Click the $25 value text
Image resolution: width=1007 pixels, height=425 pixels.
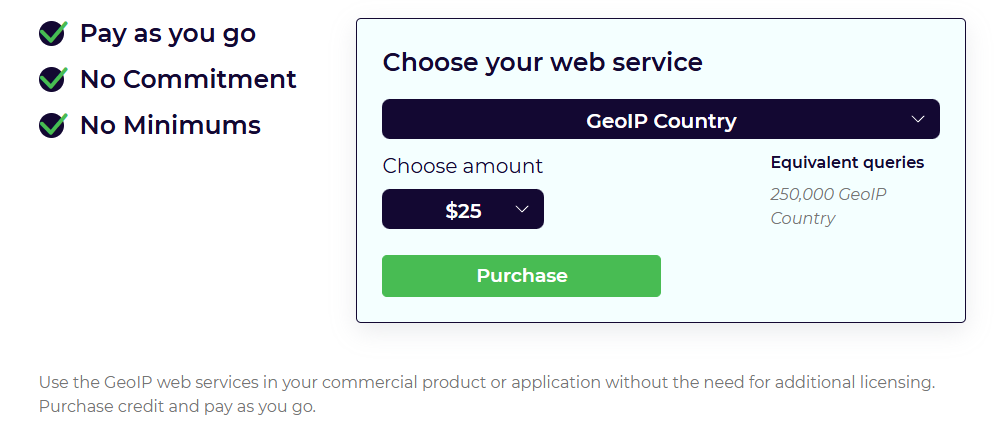coord(463,211)
